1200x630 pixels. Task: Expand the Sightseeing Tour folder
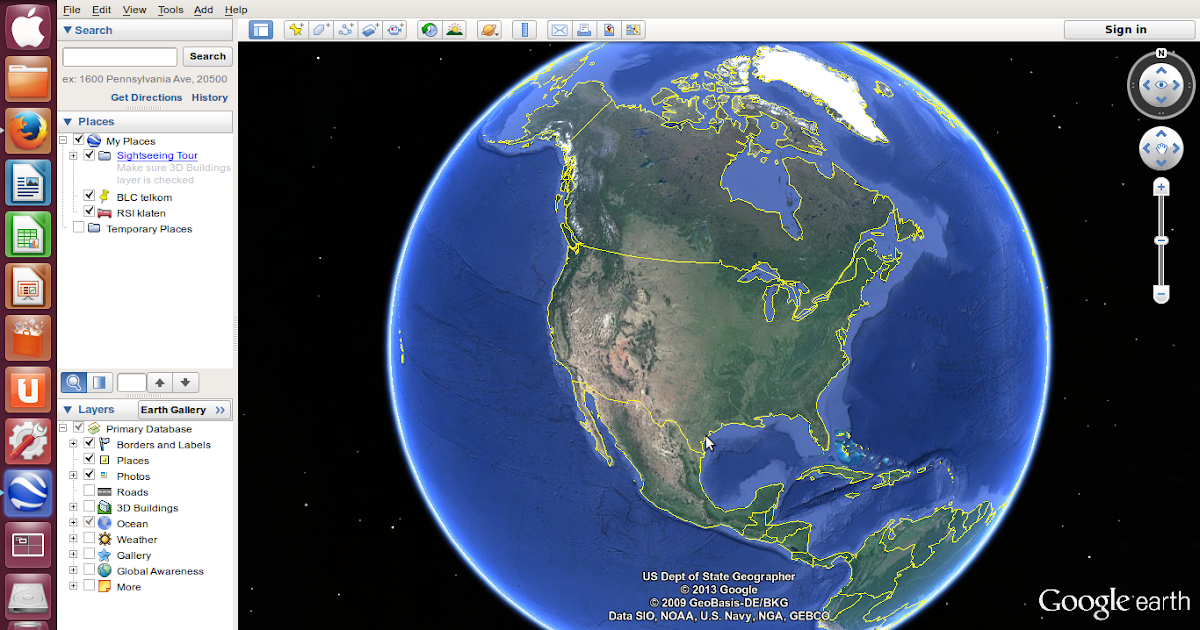click(x=73, y=156)
